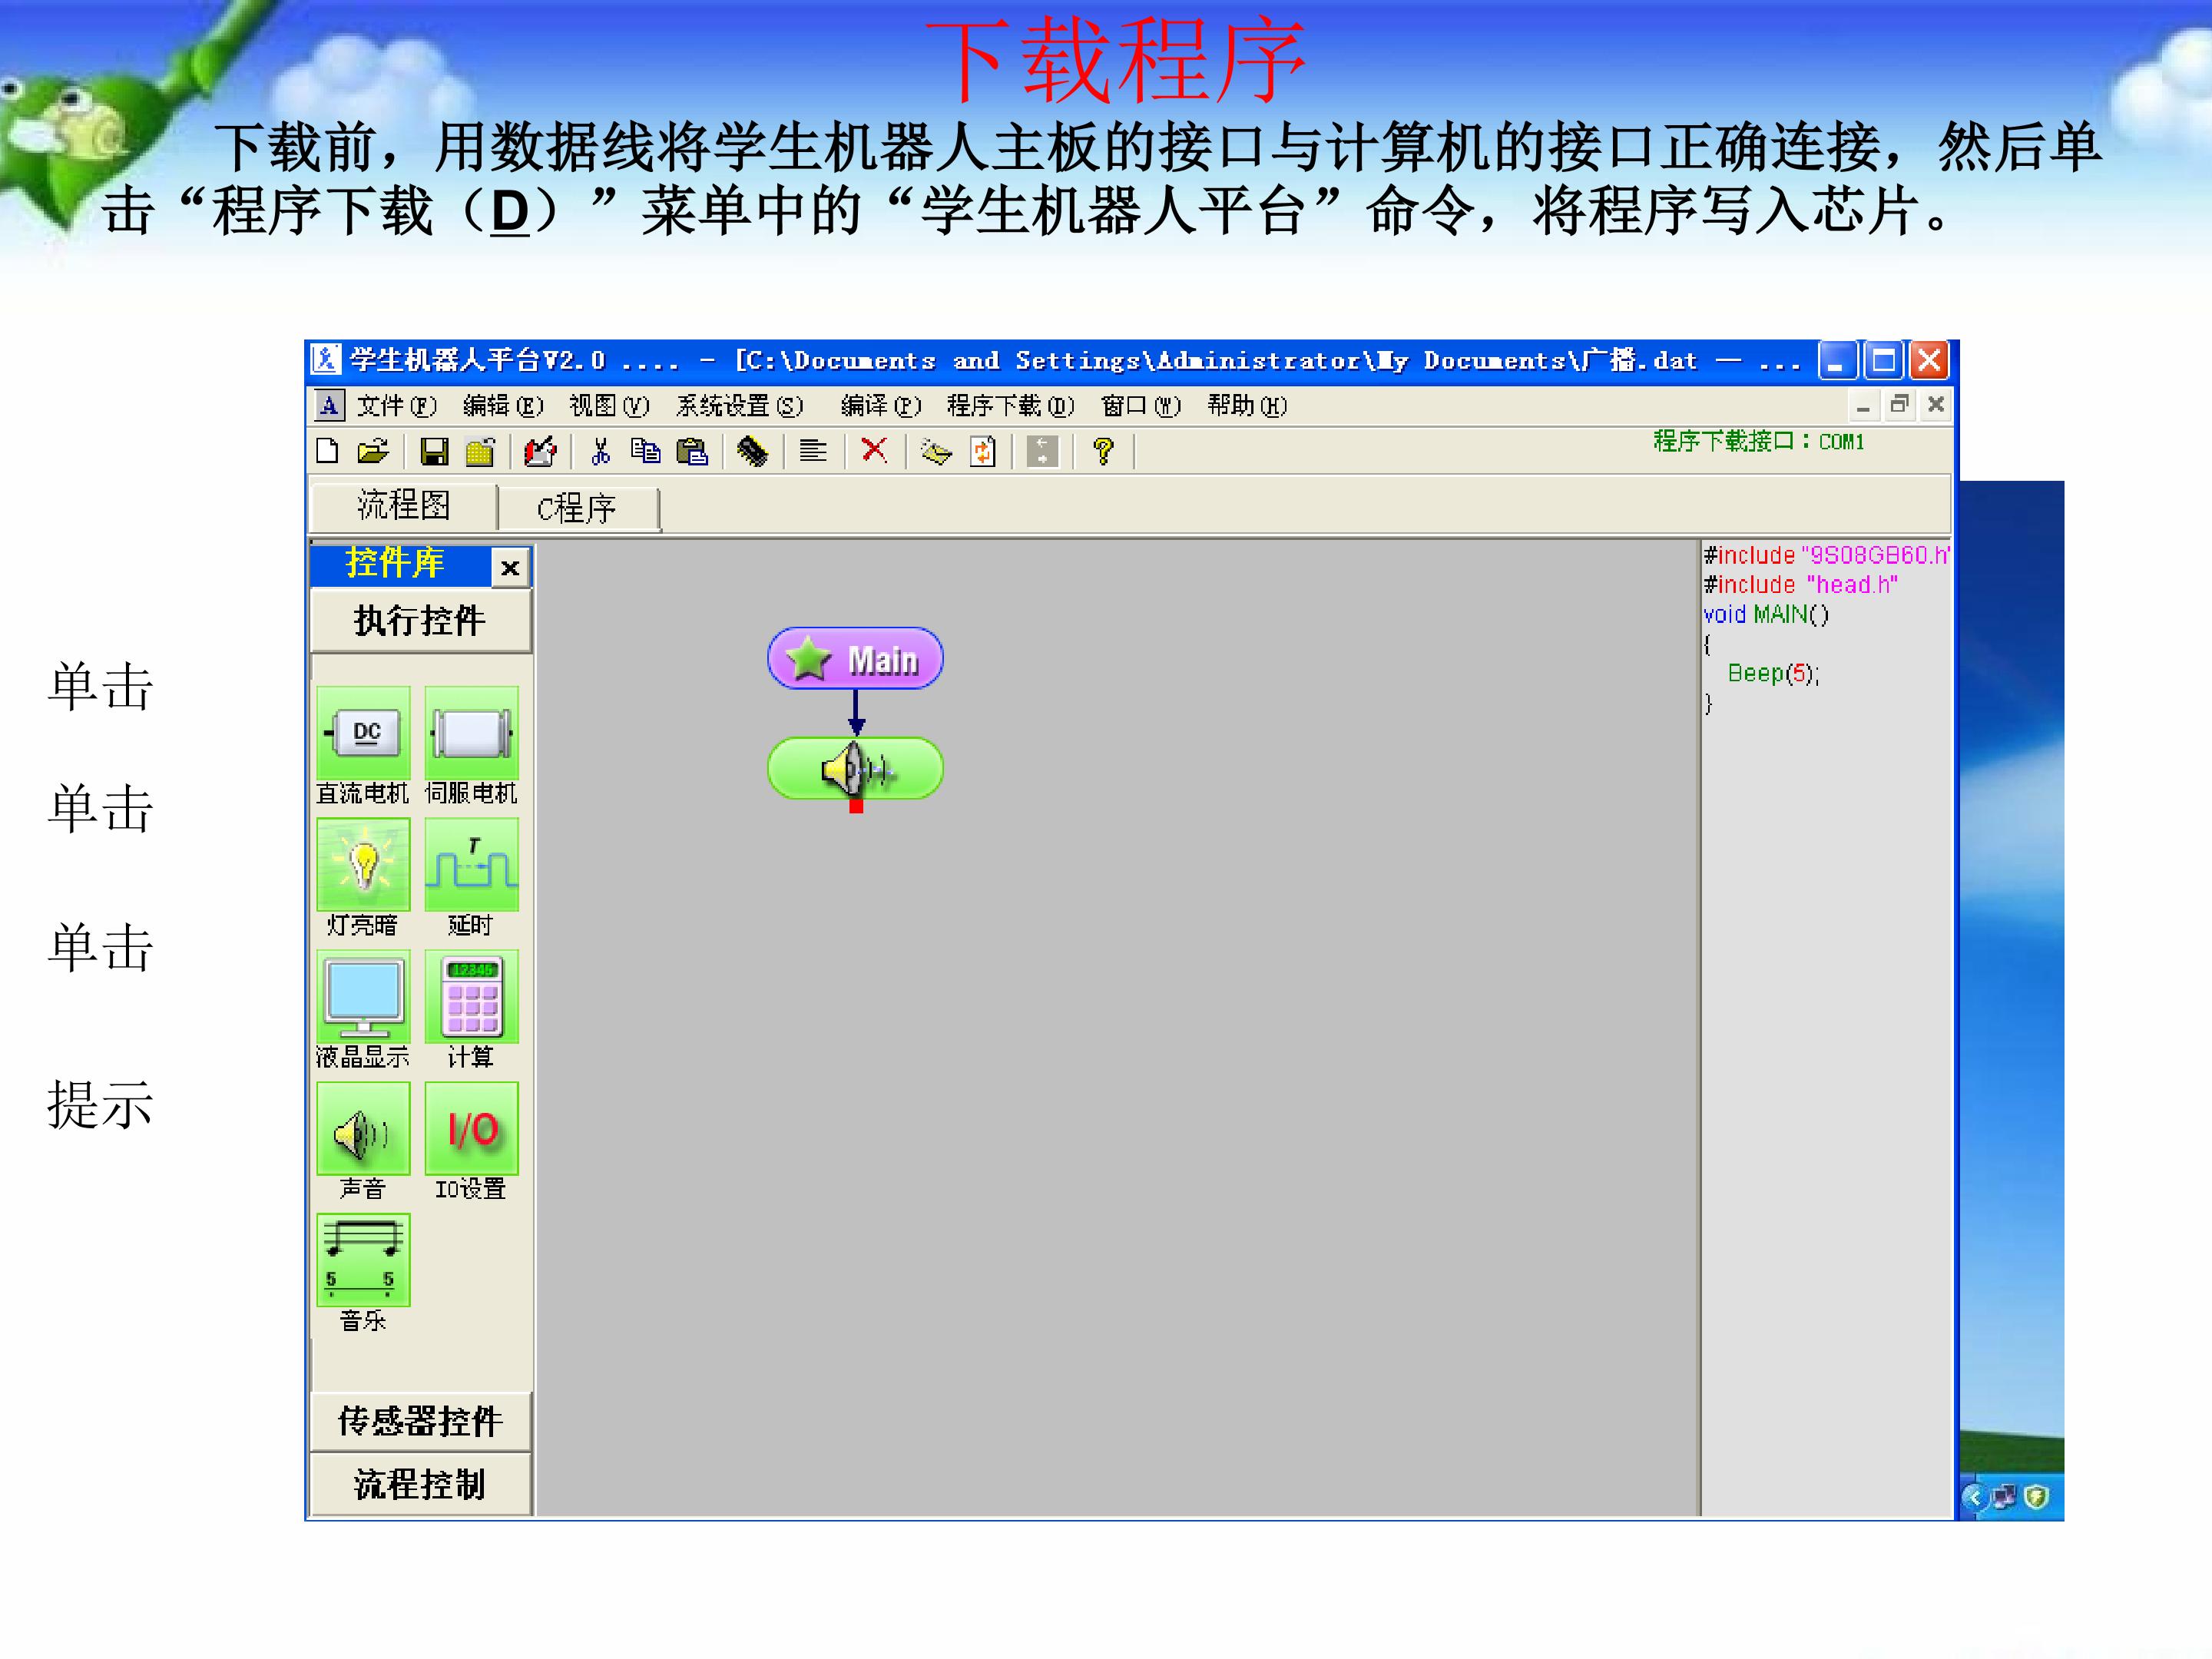Select the 延时 delay control

point(471,865)
